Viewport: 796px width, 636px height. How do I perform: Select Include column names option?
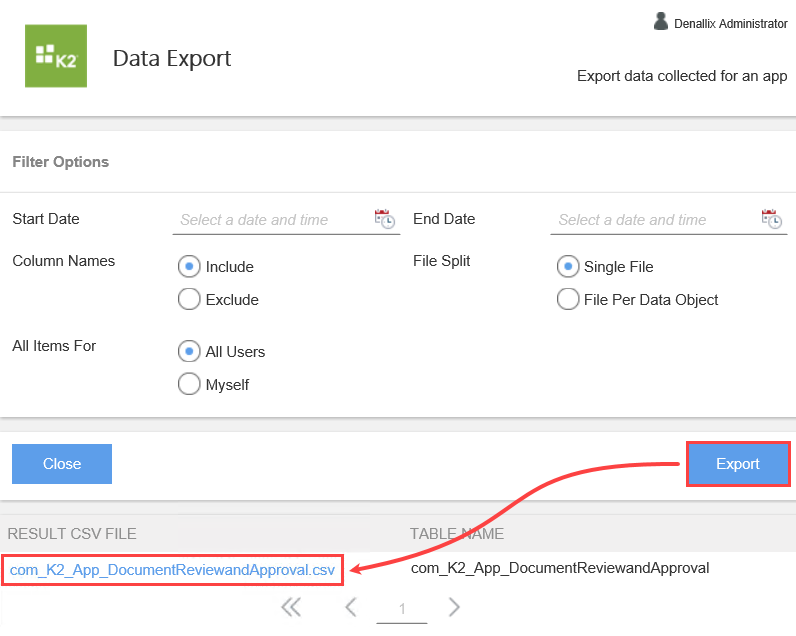[x=188, y=267]
